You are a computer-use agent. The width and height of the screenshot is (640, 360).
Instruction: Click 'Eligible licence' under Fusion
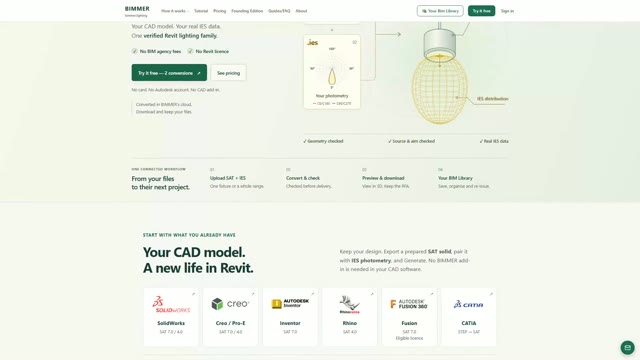point(409,338)
